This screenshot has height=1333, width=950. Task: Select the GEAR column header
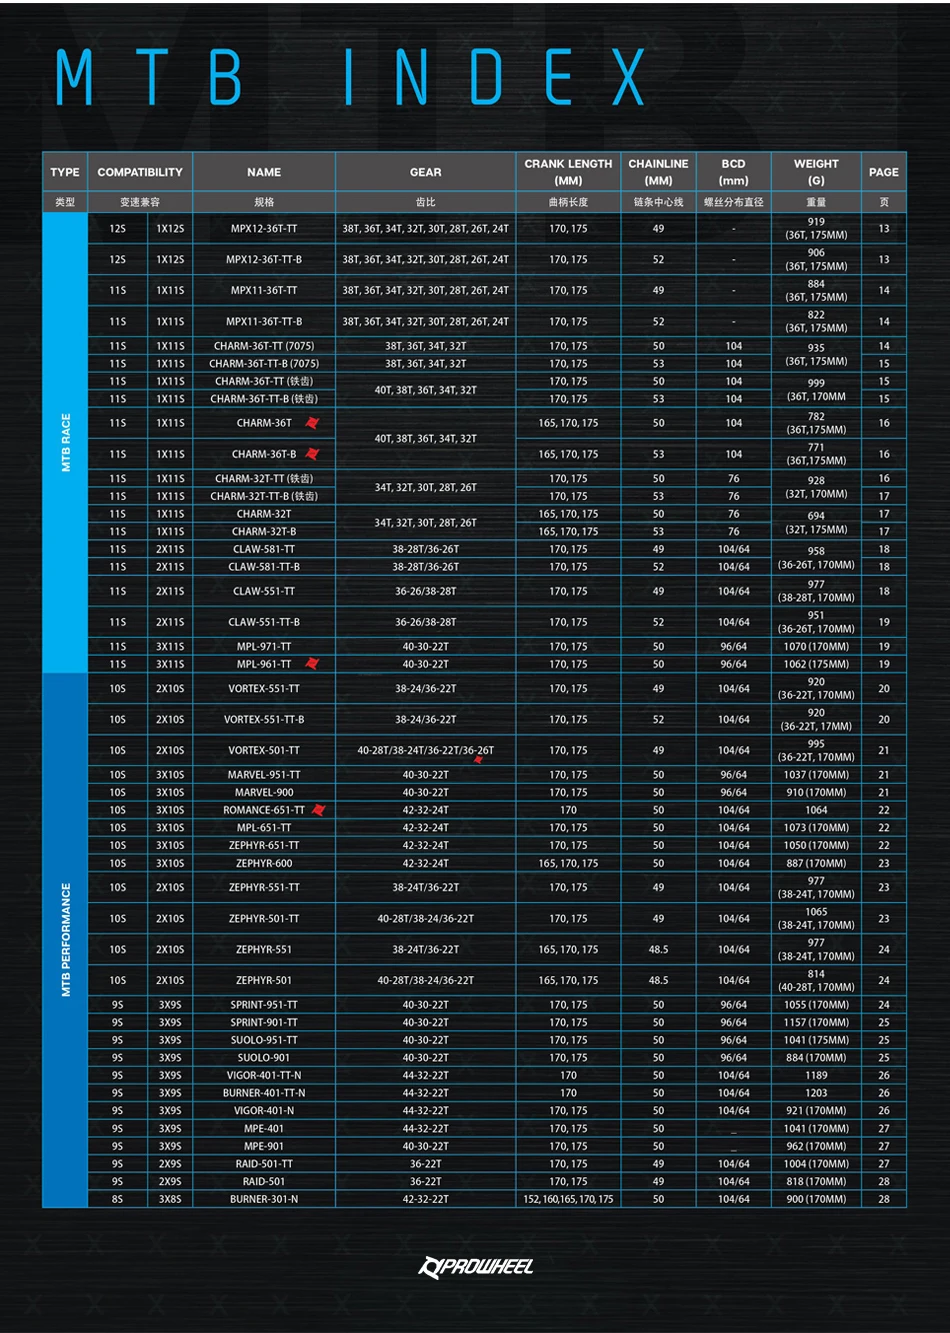click(x=425, y=172)
